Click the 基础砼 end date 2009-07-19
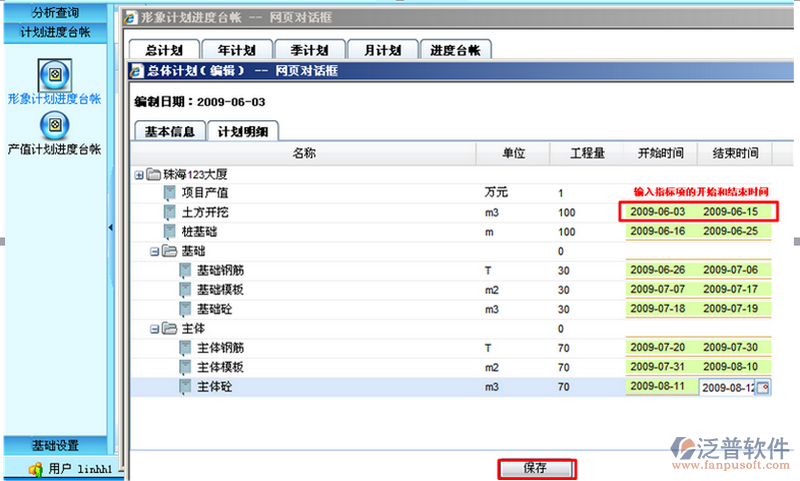 pos(731,309)
